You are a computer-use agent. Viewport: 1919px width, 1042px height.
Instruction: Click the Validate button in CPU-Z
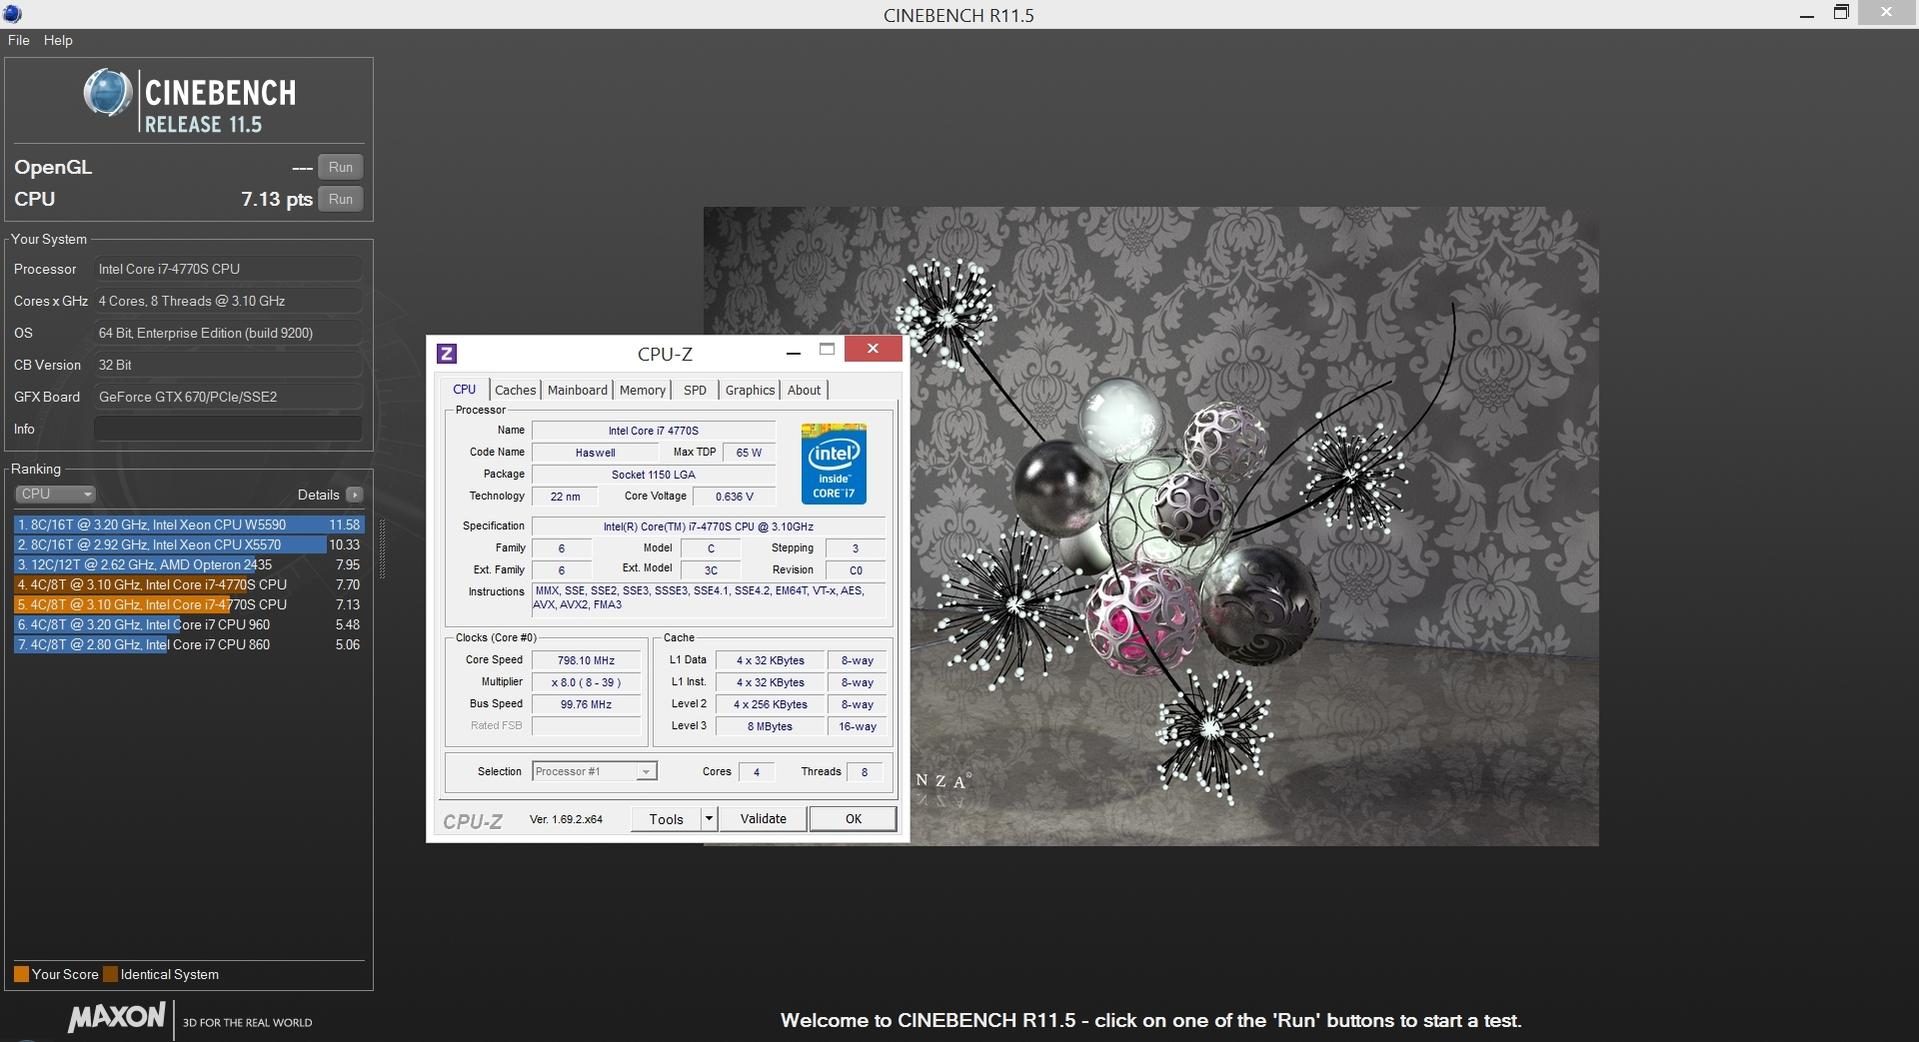(x=763, y=819)
